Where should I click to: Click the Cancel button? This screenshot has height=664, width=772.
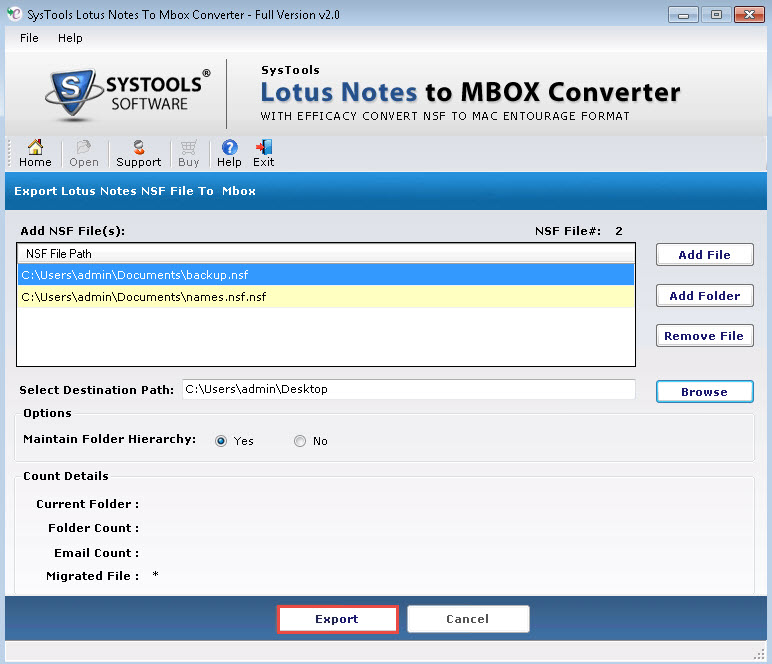click(x=468, y=619)
